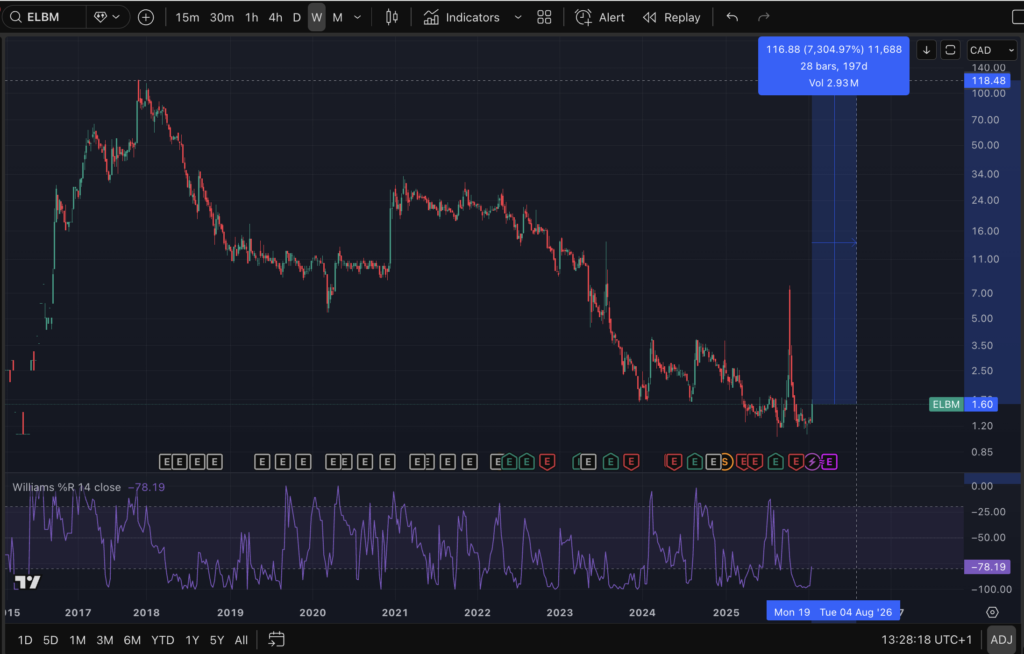Image resolution: width=1024 pixels, height=654 pixels.
Task: Open chart settings gear near the time axis
Action: click(992, 611)
